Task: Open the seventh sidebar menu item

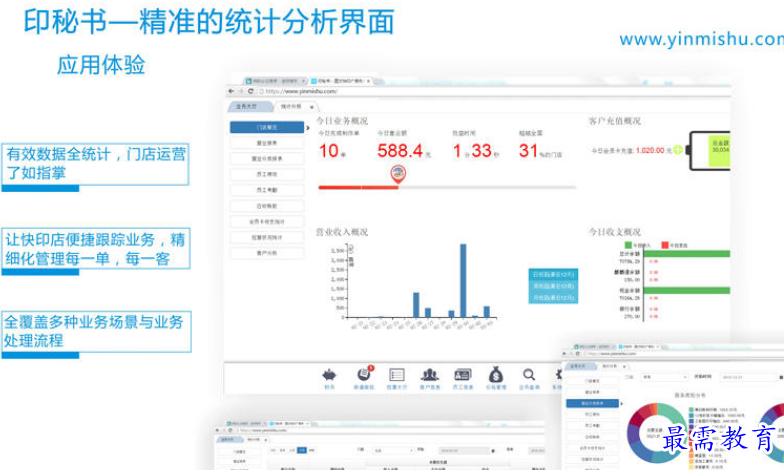Action: coord(267,222)
